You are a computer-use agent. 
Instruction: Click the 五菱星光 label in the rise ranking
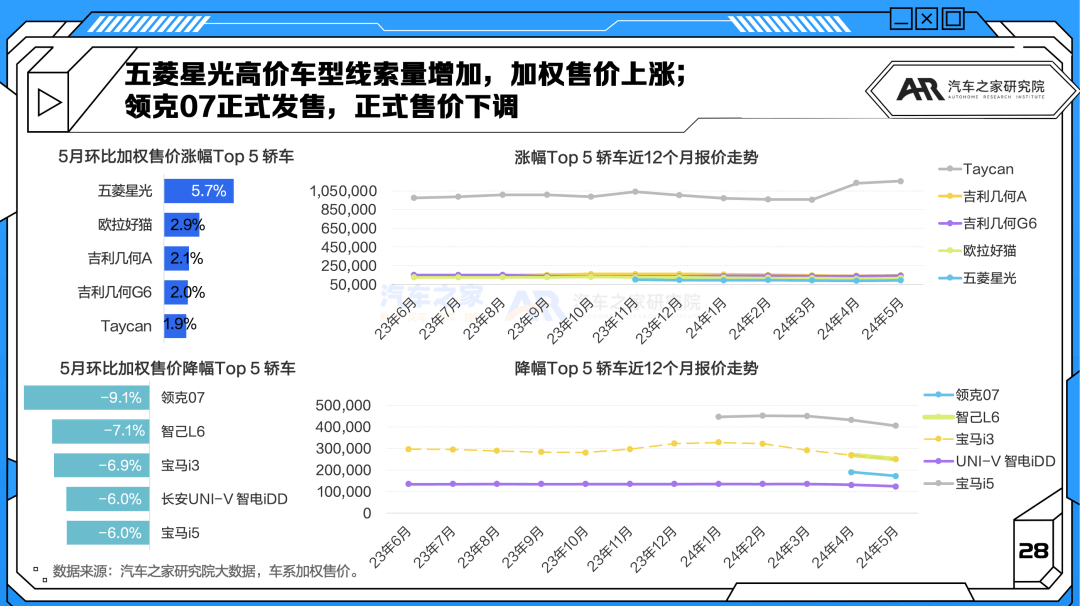coord(125,191)
